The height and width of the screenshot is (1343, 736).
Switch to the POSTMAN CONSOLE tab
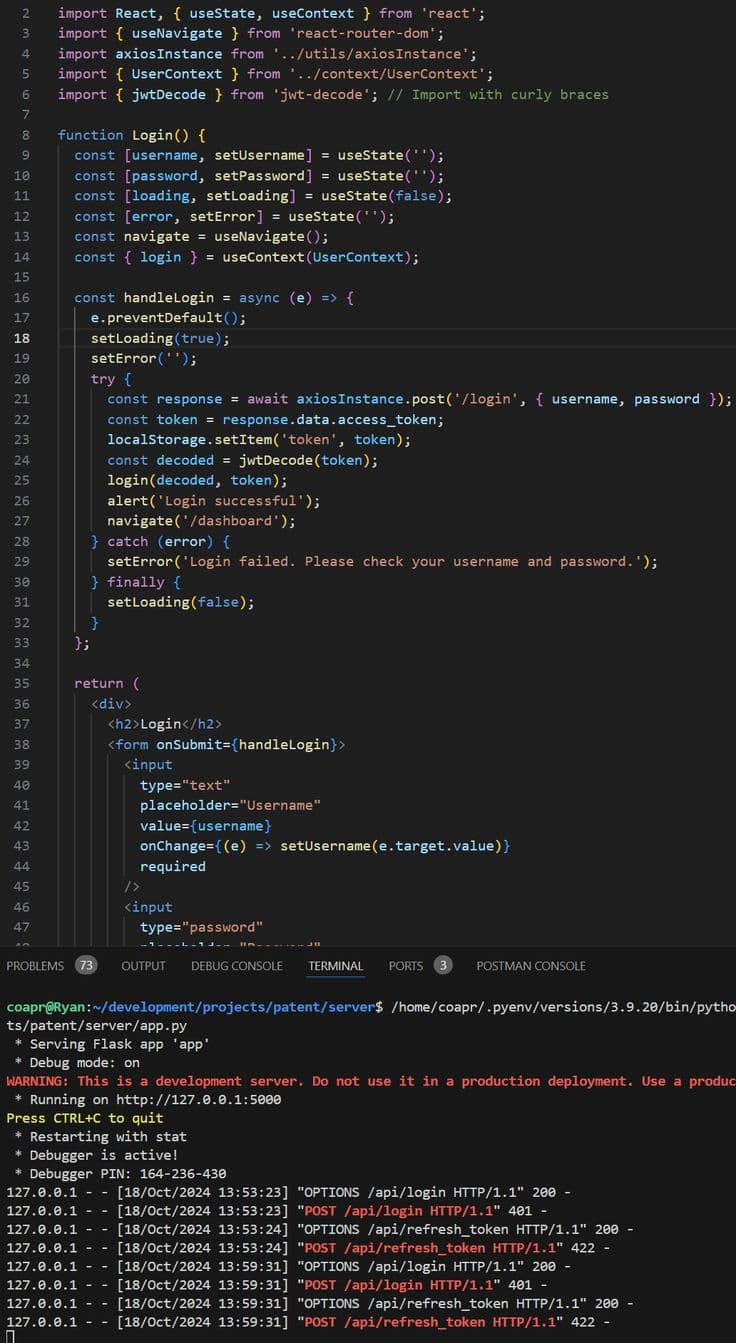tap(531, 966)
